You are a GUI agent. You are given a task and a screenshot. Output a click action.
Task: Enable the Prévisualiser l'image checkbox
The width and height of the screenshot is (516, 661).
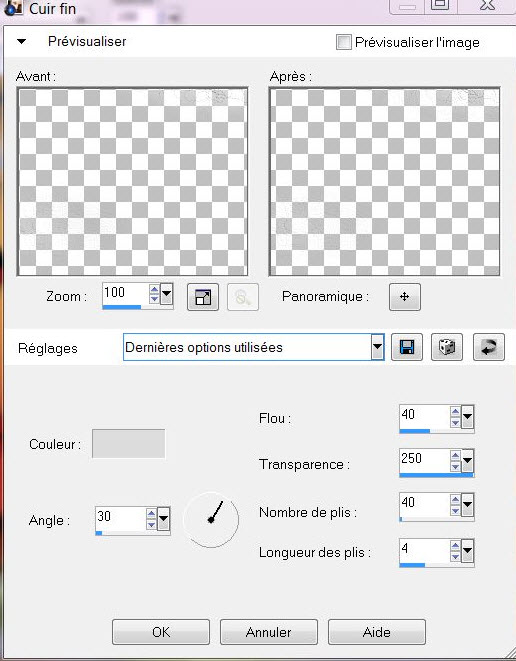[x=344, y=42]
